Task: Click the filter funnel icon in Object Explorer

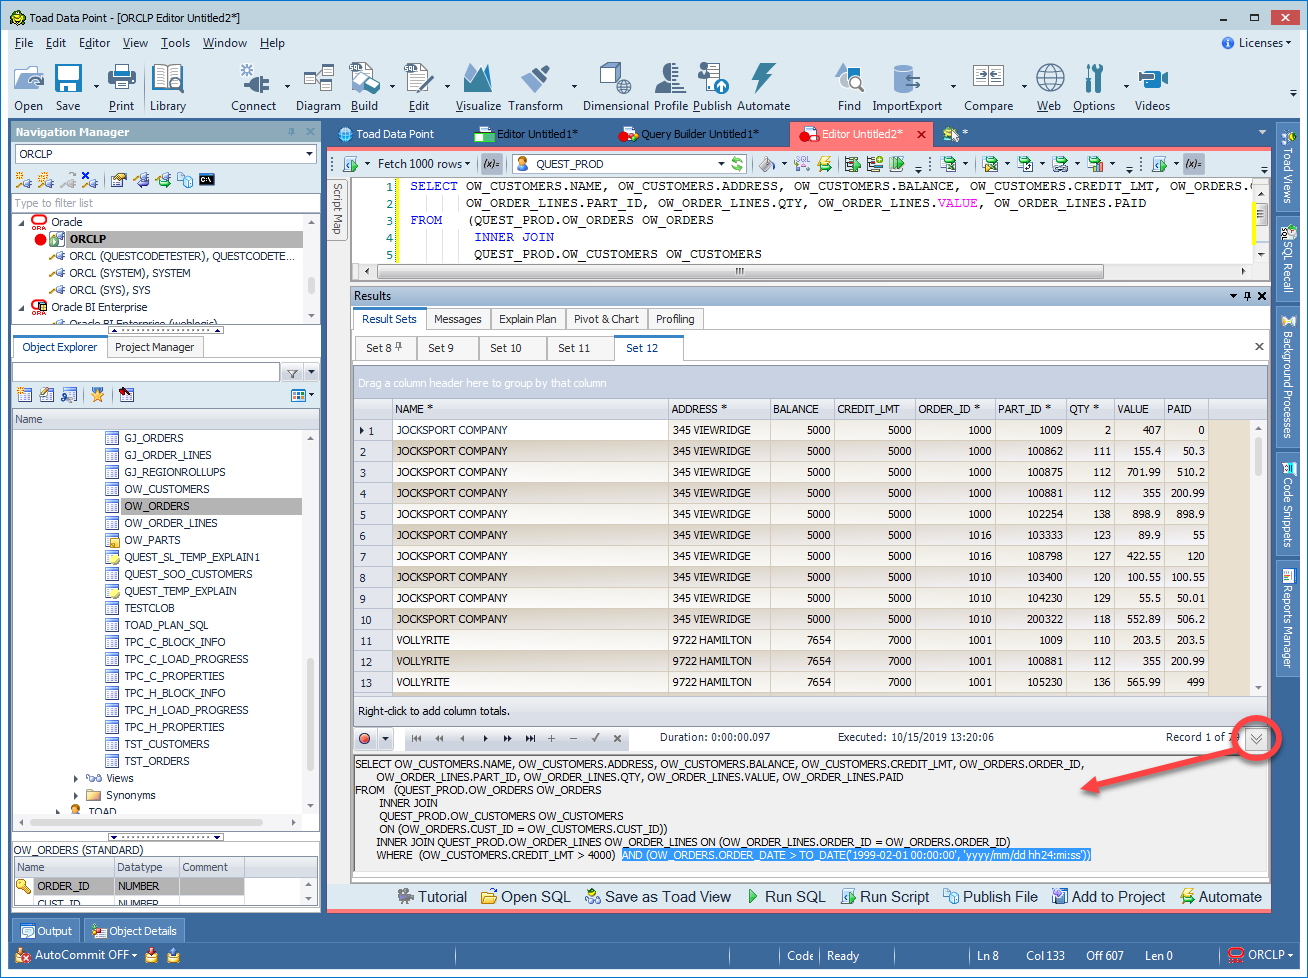Action: coord(292,373)
